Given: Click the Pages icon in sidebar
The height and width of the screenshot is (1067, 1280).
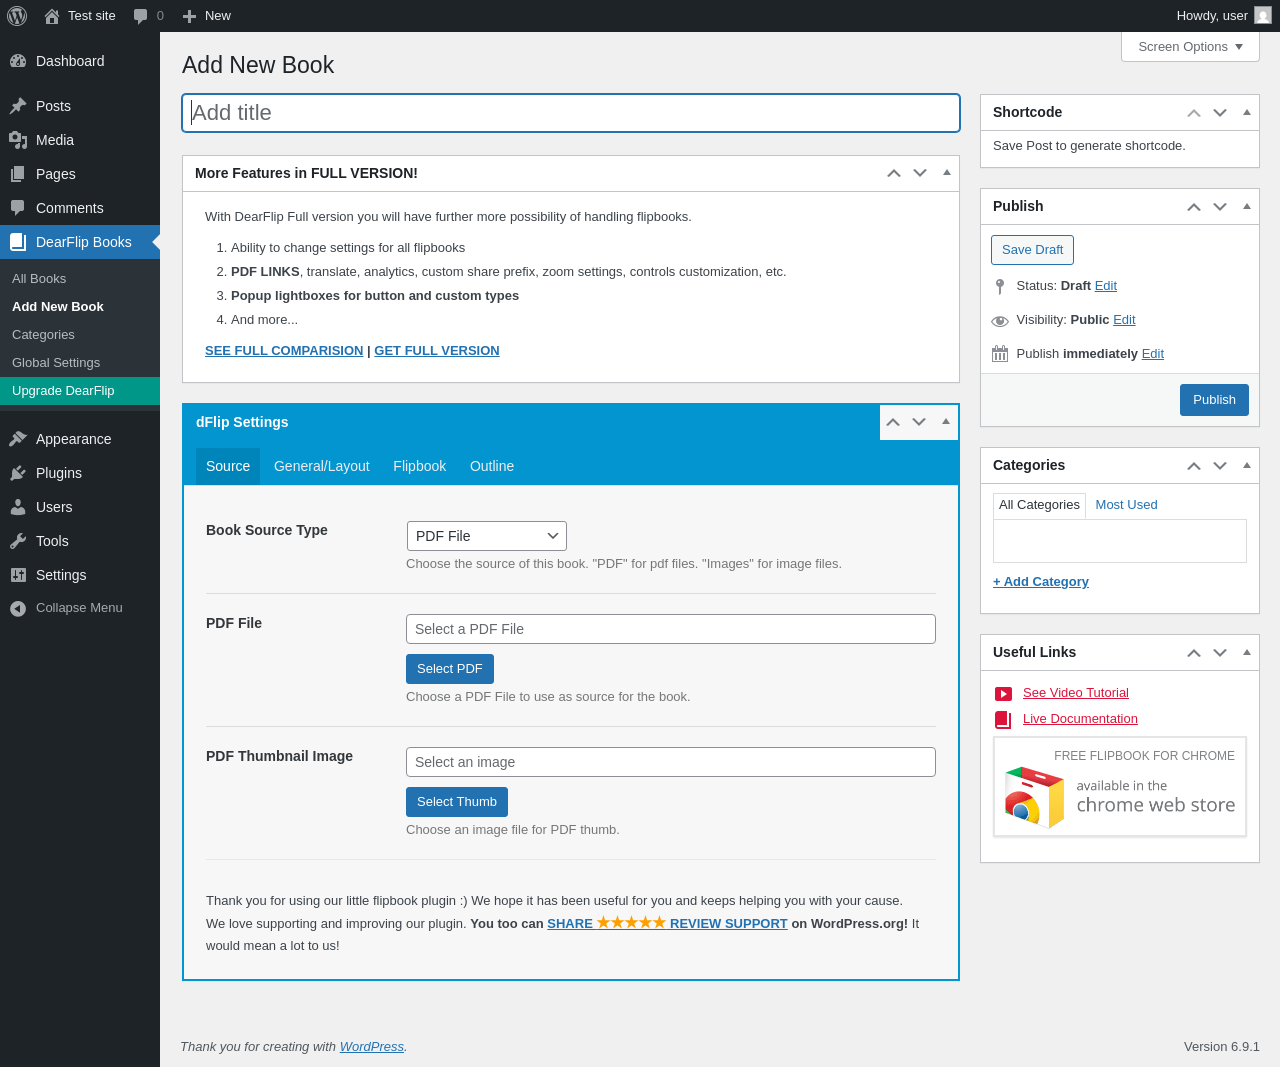Looking at the screenshot, I should tap(18, 174).
